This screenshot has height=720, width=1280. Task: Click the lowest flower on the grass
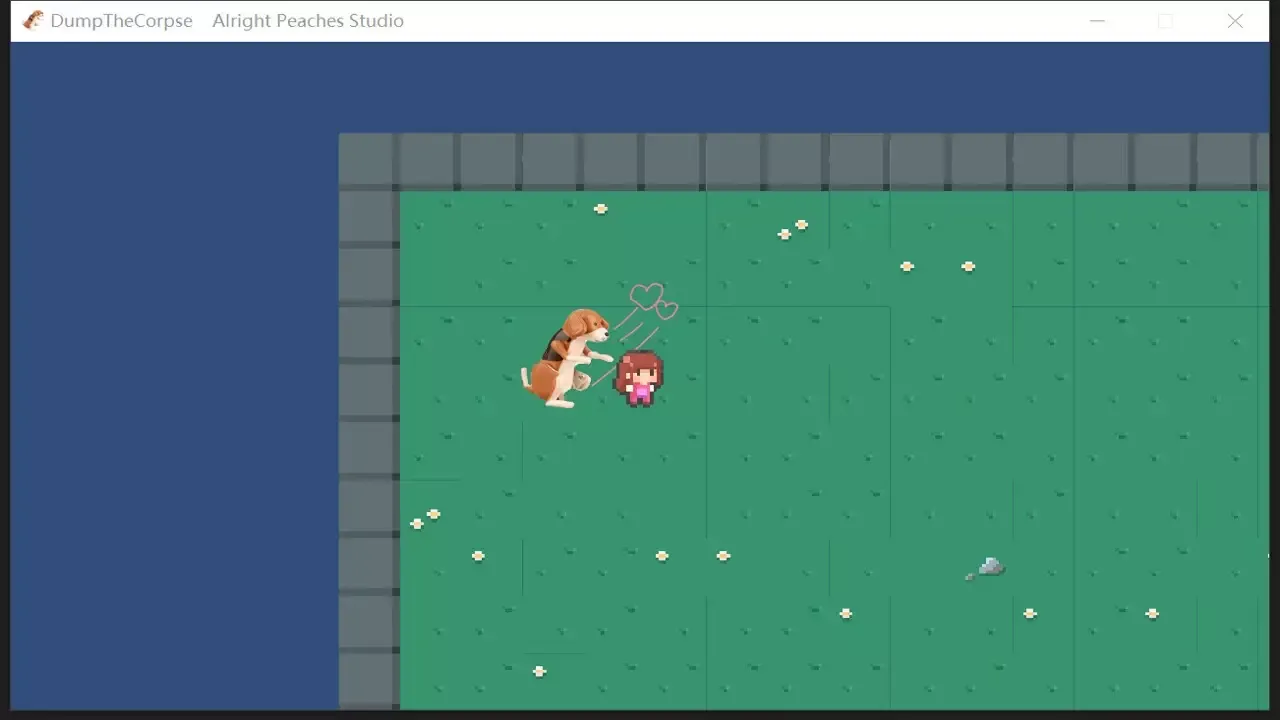click(539, 671)
